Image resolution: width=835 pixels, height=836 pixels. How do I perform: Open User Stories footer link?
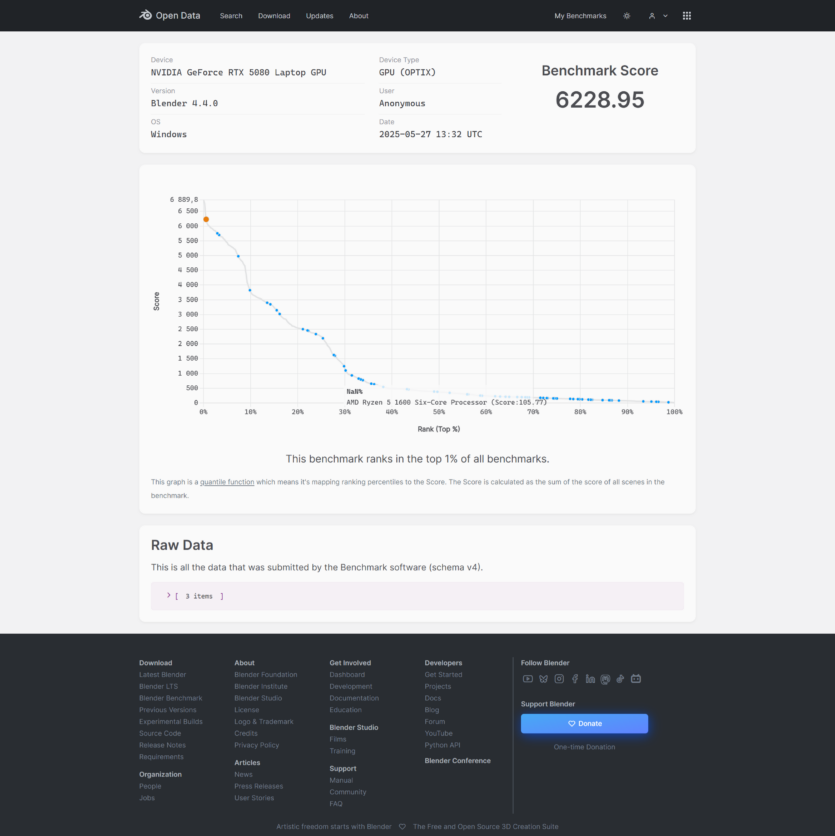254,798
